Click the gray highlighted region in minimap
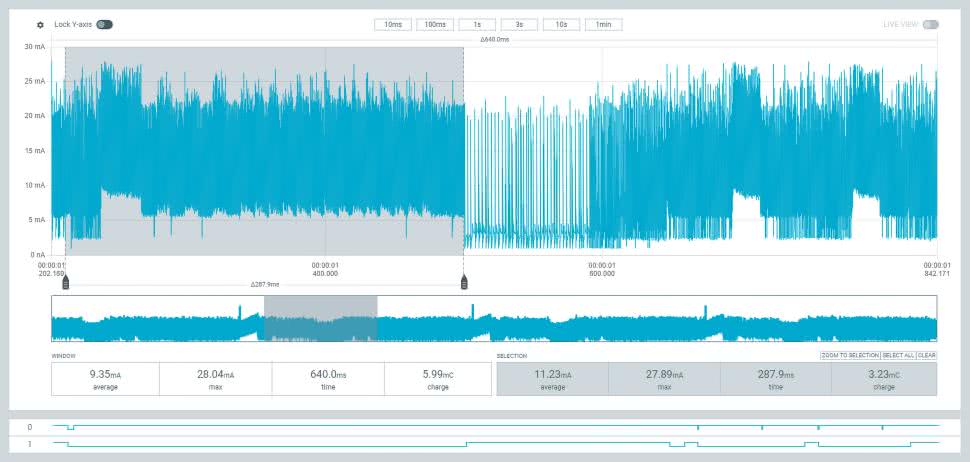Screen dimensions: 970x462 click(x=320, y=320)
